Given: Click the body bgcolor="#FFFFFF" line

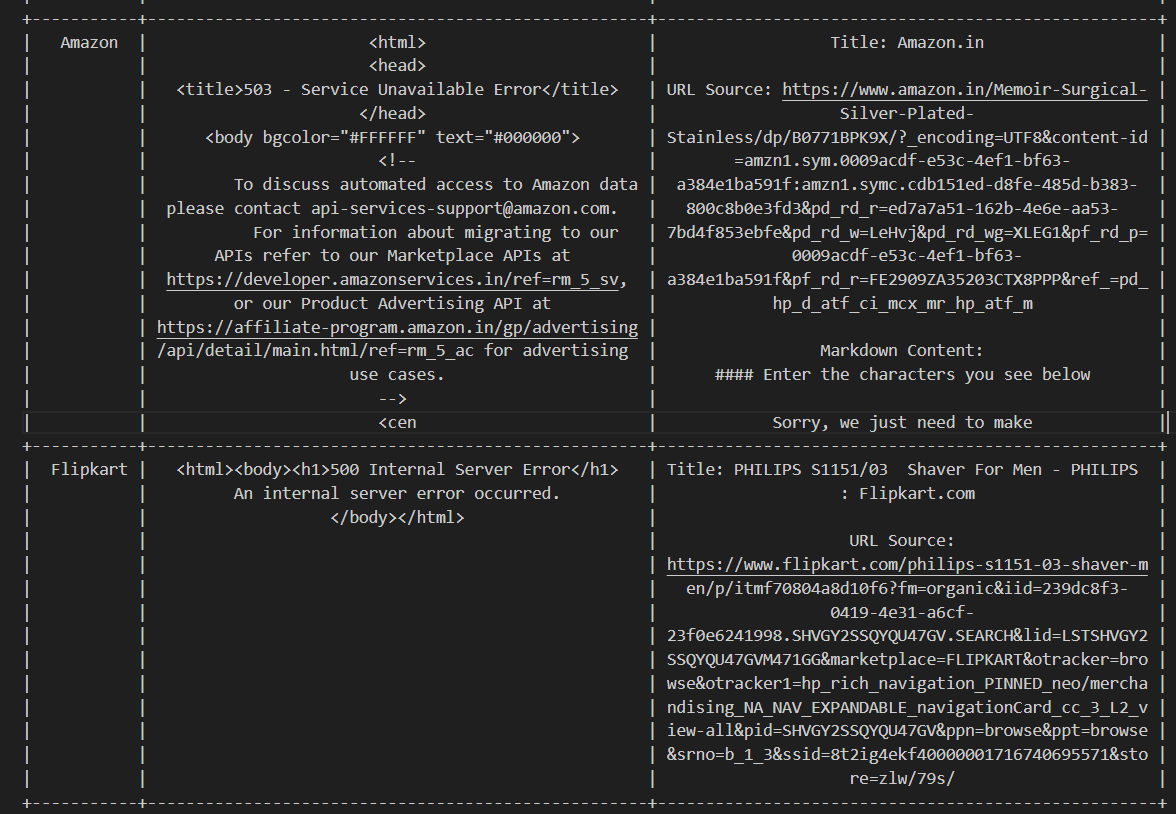Looking at the screenshot, I should [x=392, y=137].
